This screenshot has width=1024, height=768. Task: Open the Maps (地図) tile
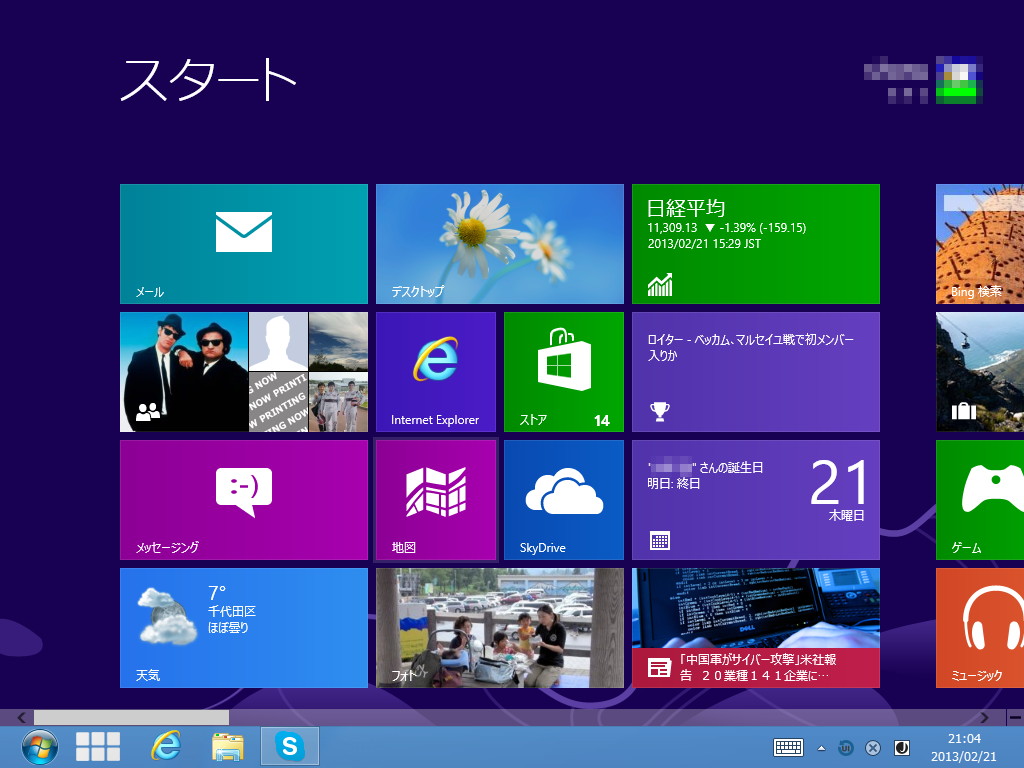[436, 500]
